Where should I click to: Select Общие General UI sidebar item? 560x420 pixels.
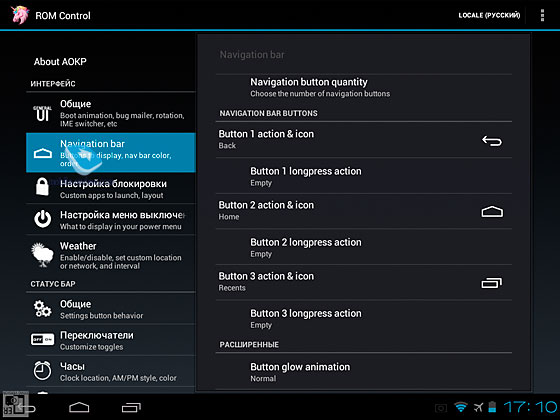111,113
